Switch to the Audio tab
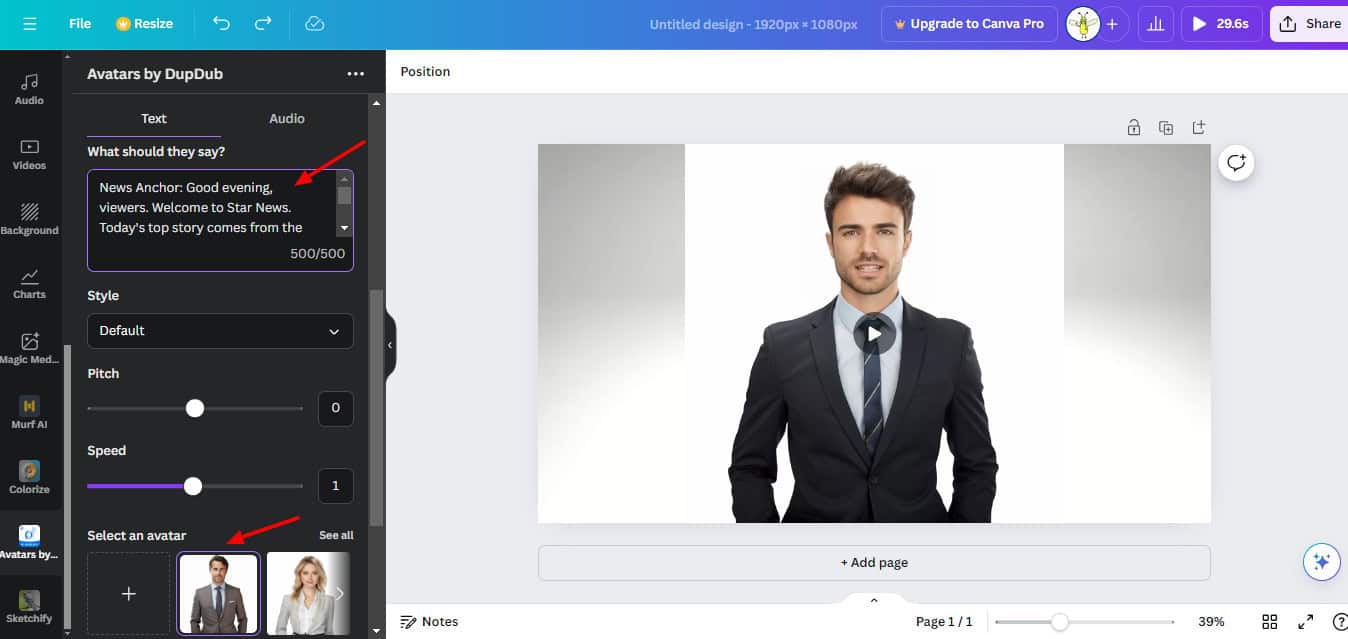 click(287, 118)
